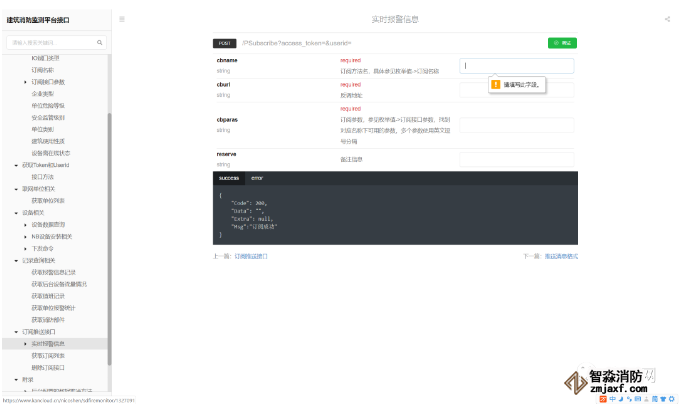The image size is (680, 404).
Task: Click the warning icon in validation tooltip
Action: pyautogui.click(x=495, y=85)
